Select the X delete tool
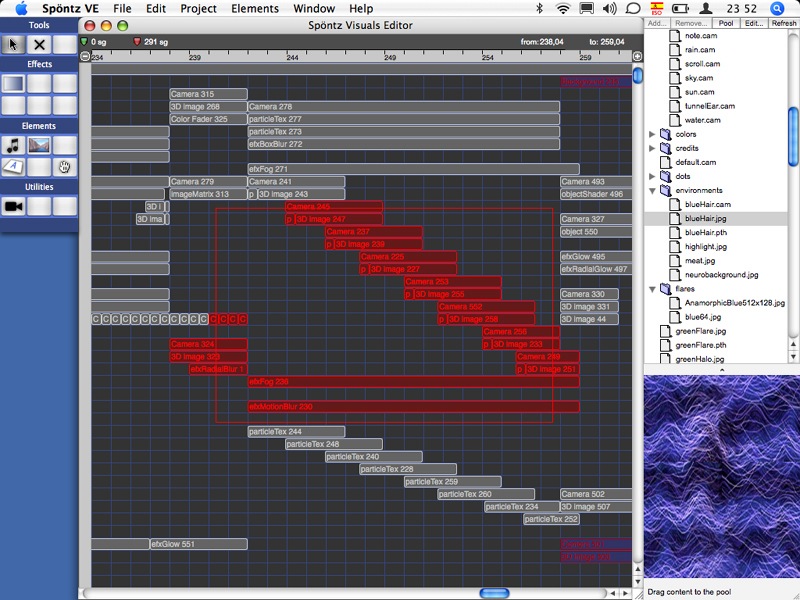 tap(39, 44)
